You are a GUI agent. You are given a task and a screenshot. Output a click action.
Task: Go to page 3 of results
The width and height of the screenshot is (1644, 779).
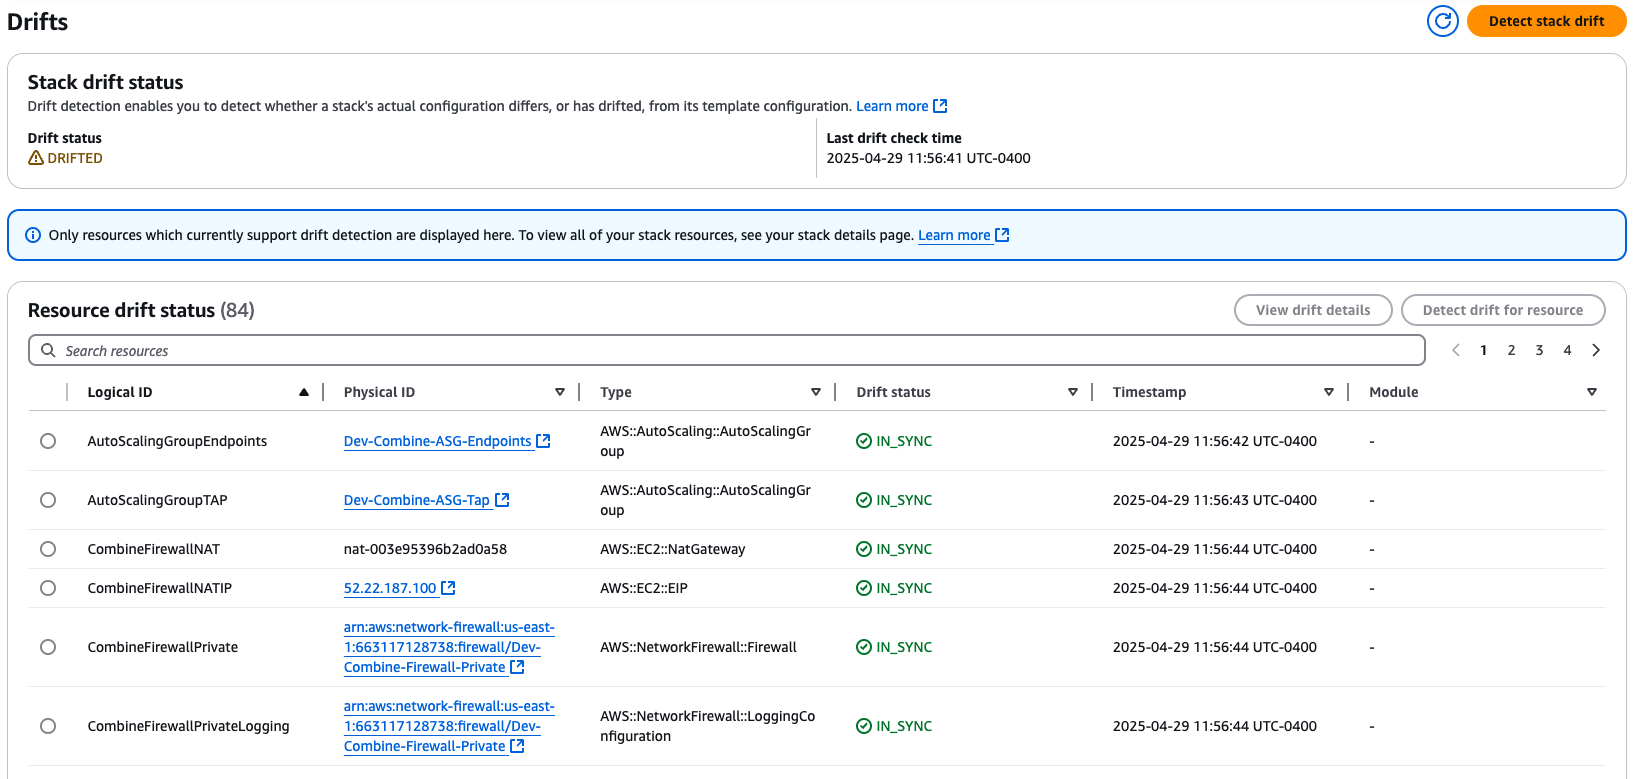1540,350
